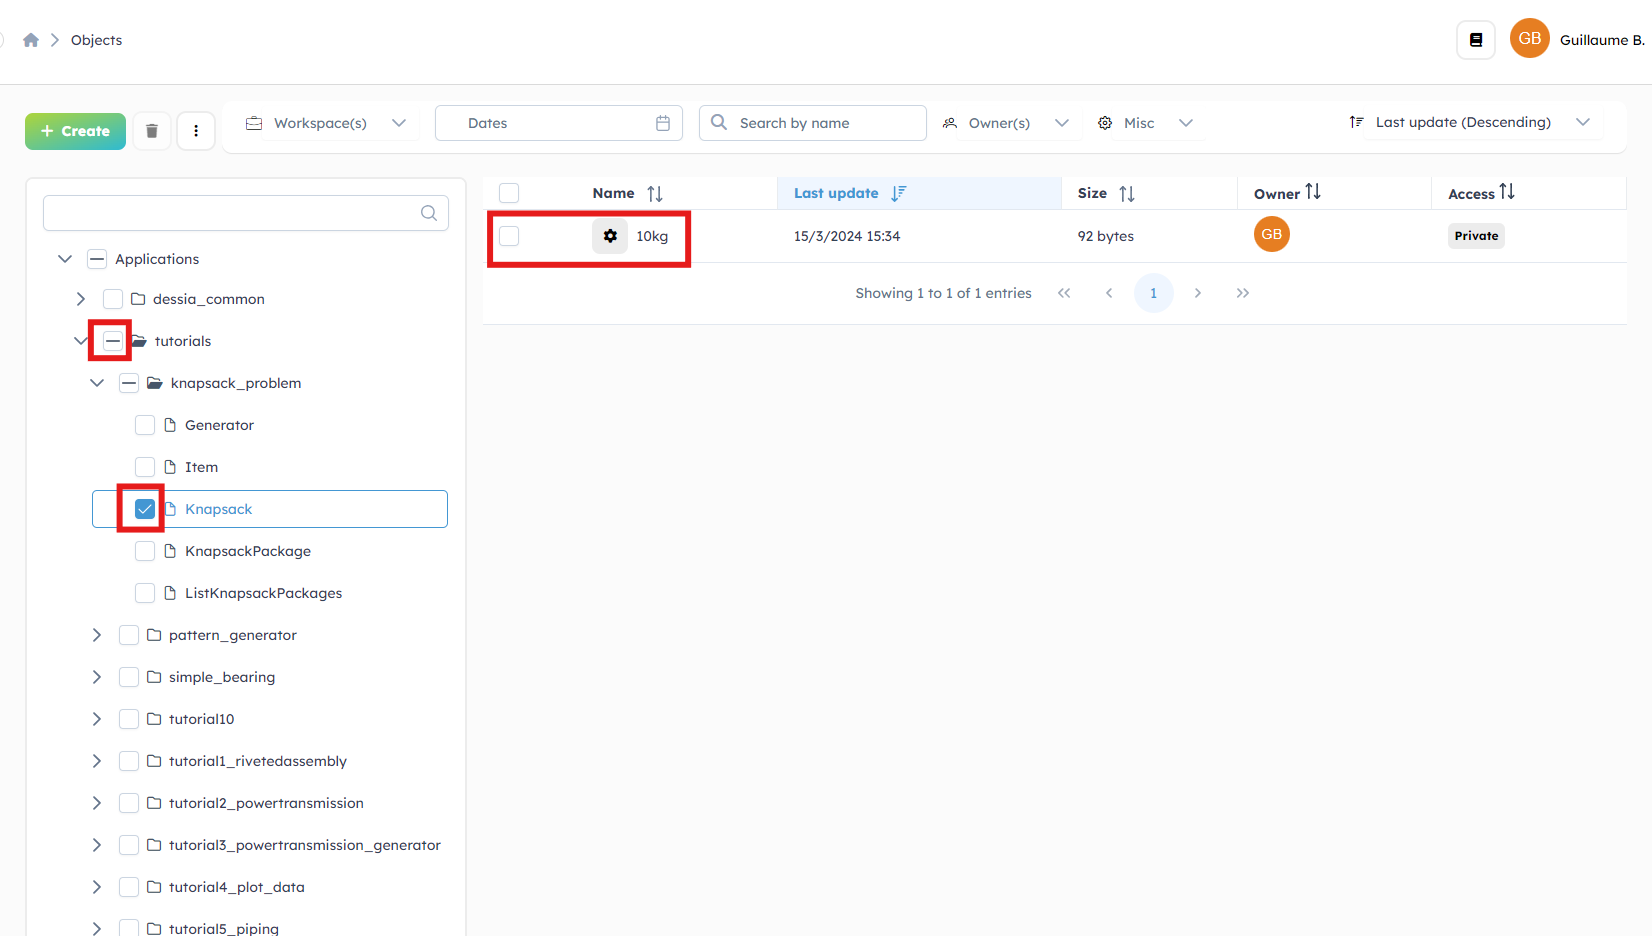
Task: Open the documentation book icon
Action: [1475, 40]
